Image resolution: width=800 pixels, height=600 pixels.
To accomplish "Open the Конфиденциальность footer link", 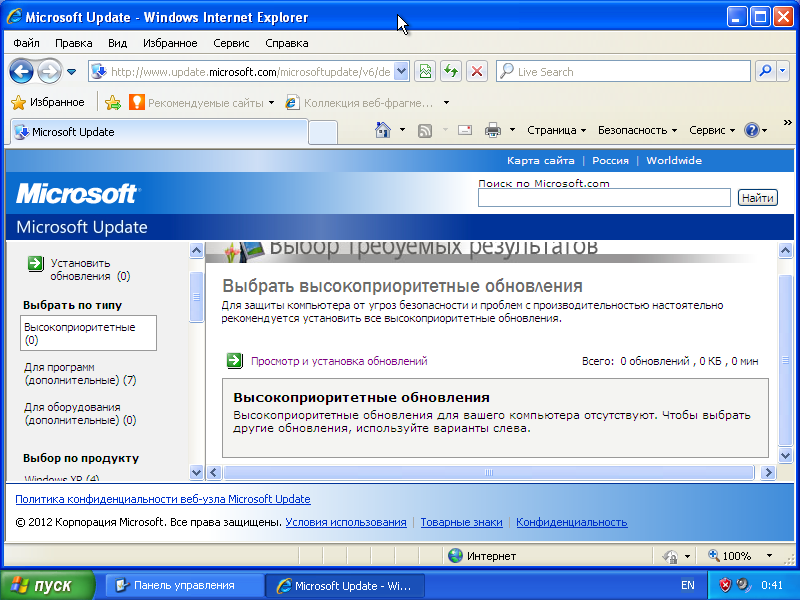I will tap(571, 522).
